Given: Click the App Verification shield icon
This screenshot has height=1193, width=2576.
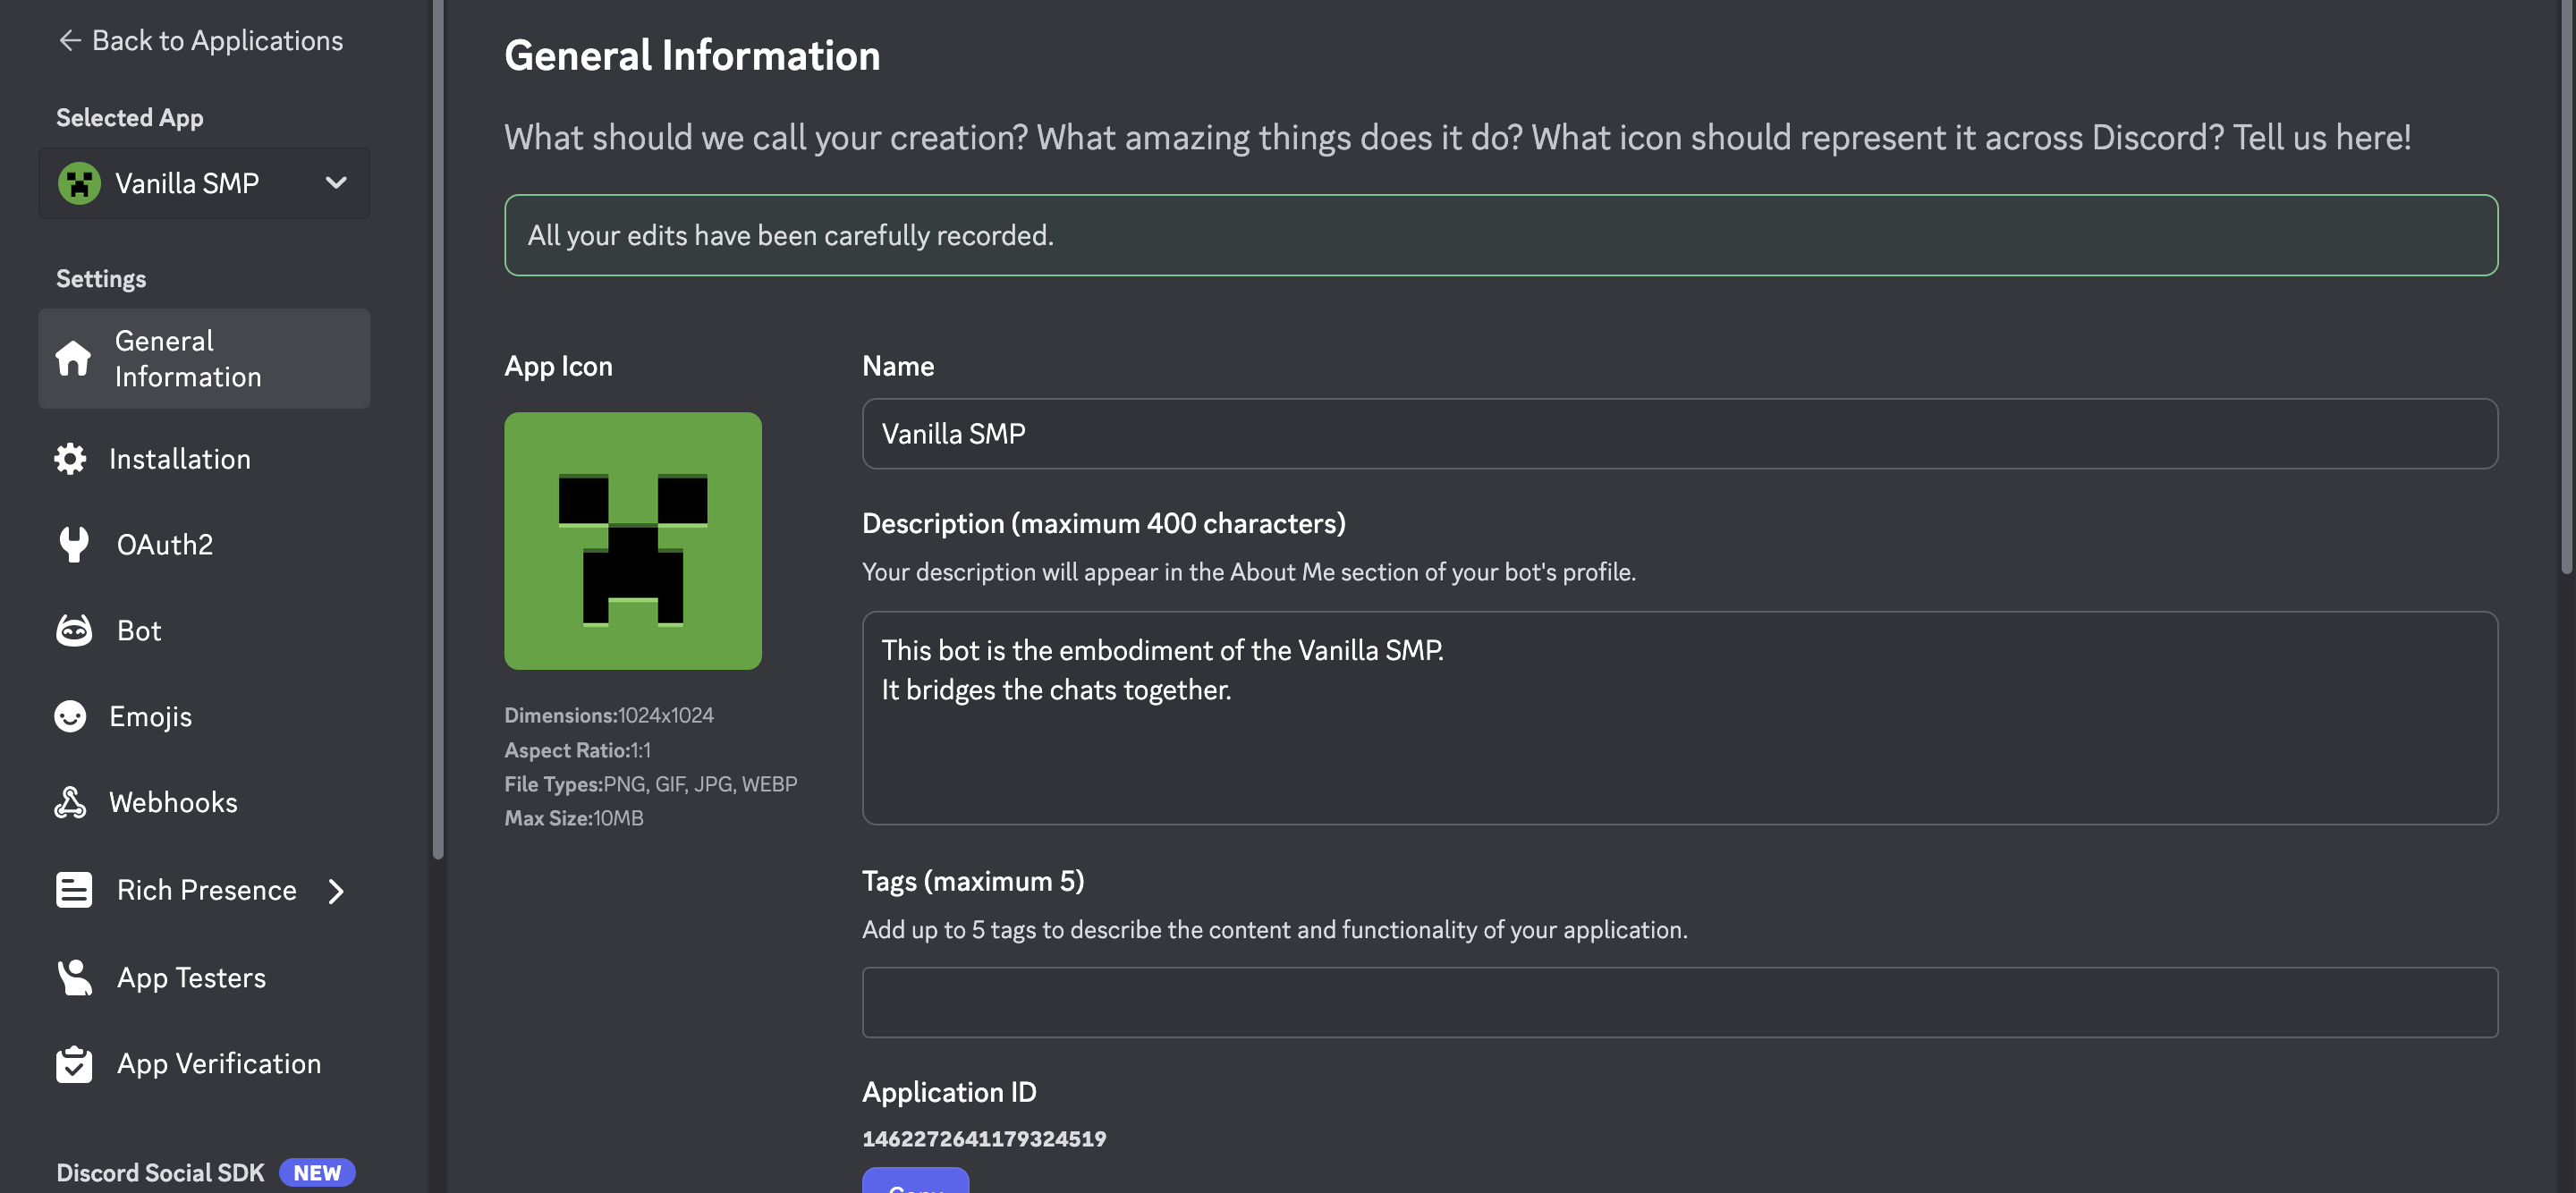Looking at the screenshot, I should pos(73,1063).
